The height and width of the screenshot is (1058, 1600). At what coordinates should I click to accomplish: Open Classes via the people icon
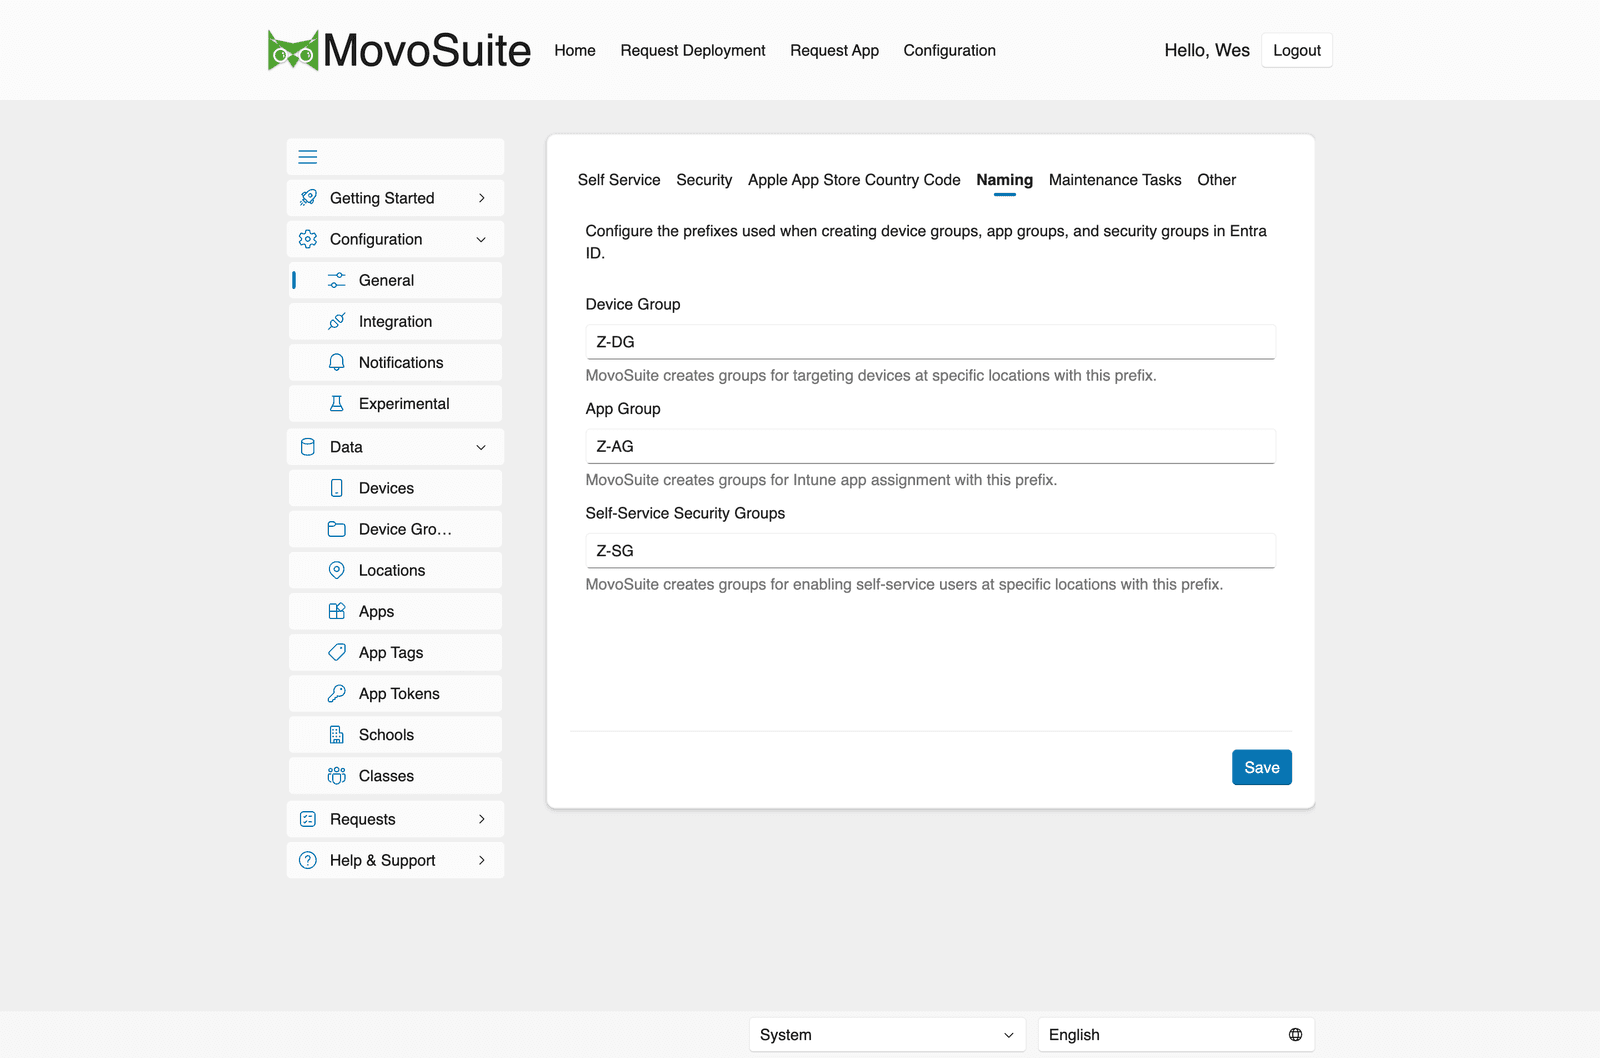(x=337, y=775)
